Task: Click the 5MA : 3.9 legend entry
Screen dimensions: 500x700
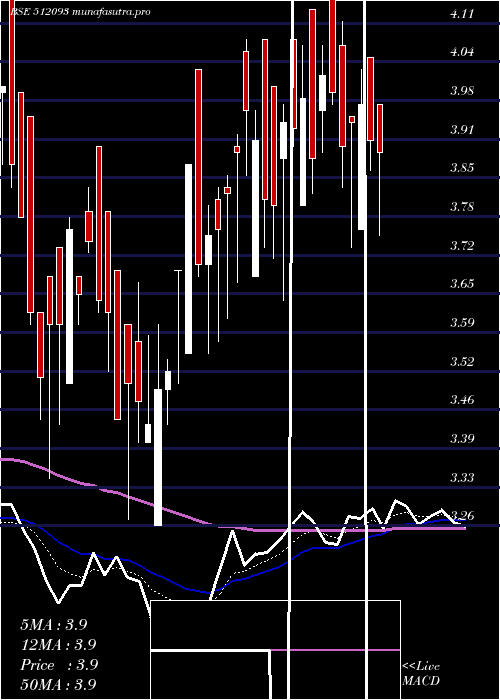Action: click(54, 625)
